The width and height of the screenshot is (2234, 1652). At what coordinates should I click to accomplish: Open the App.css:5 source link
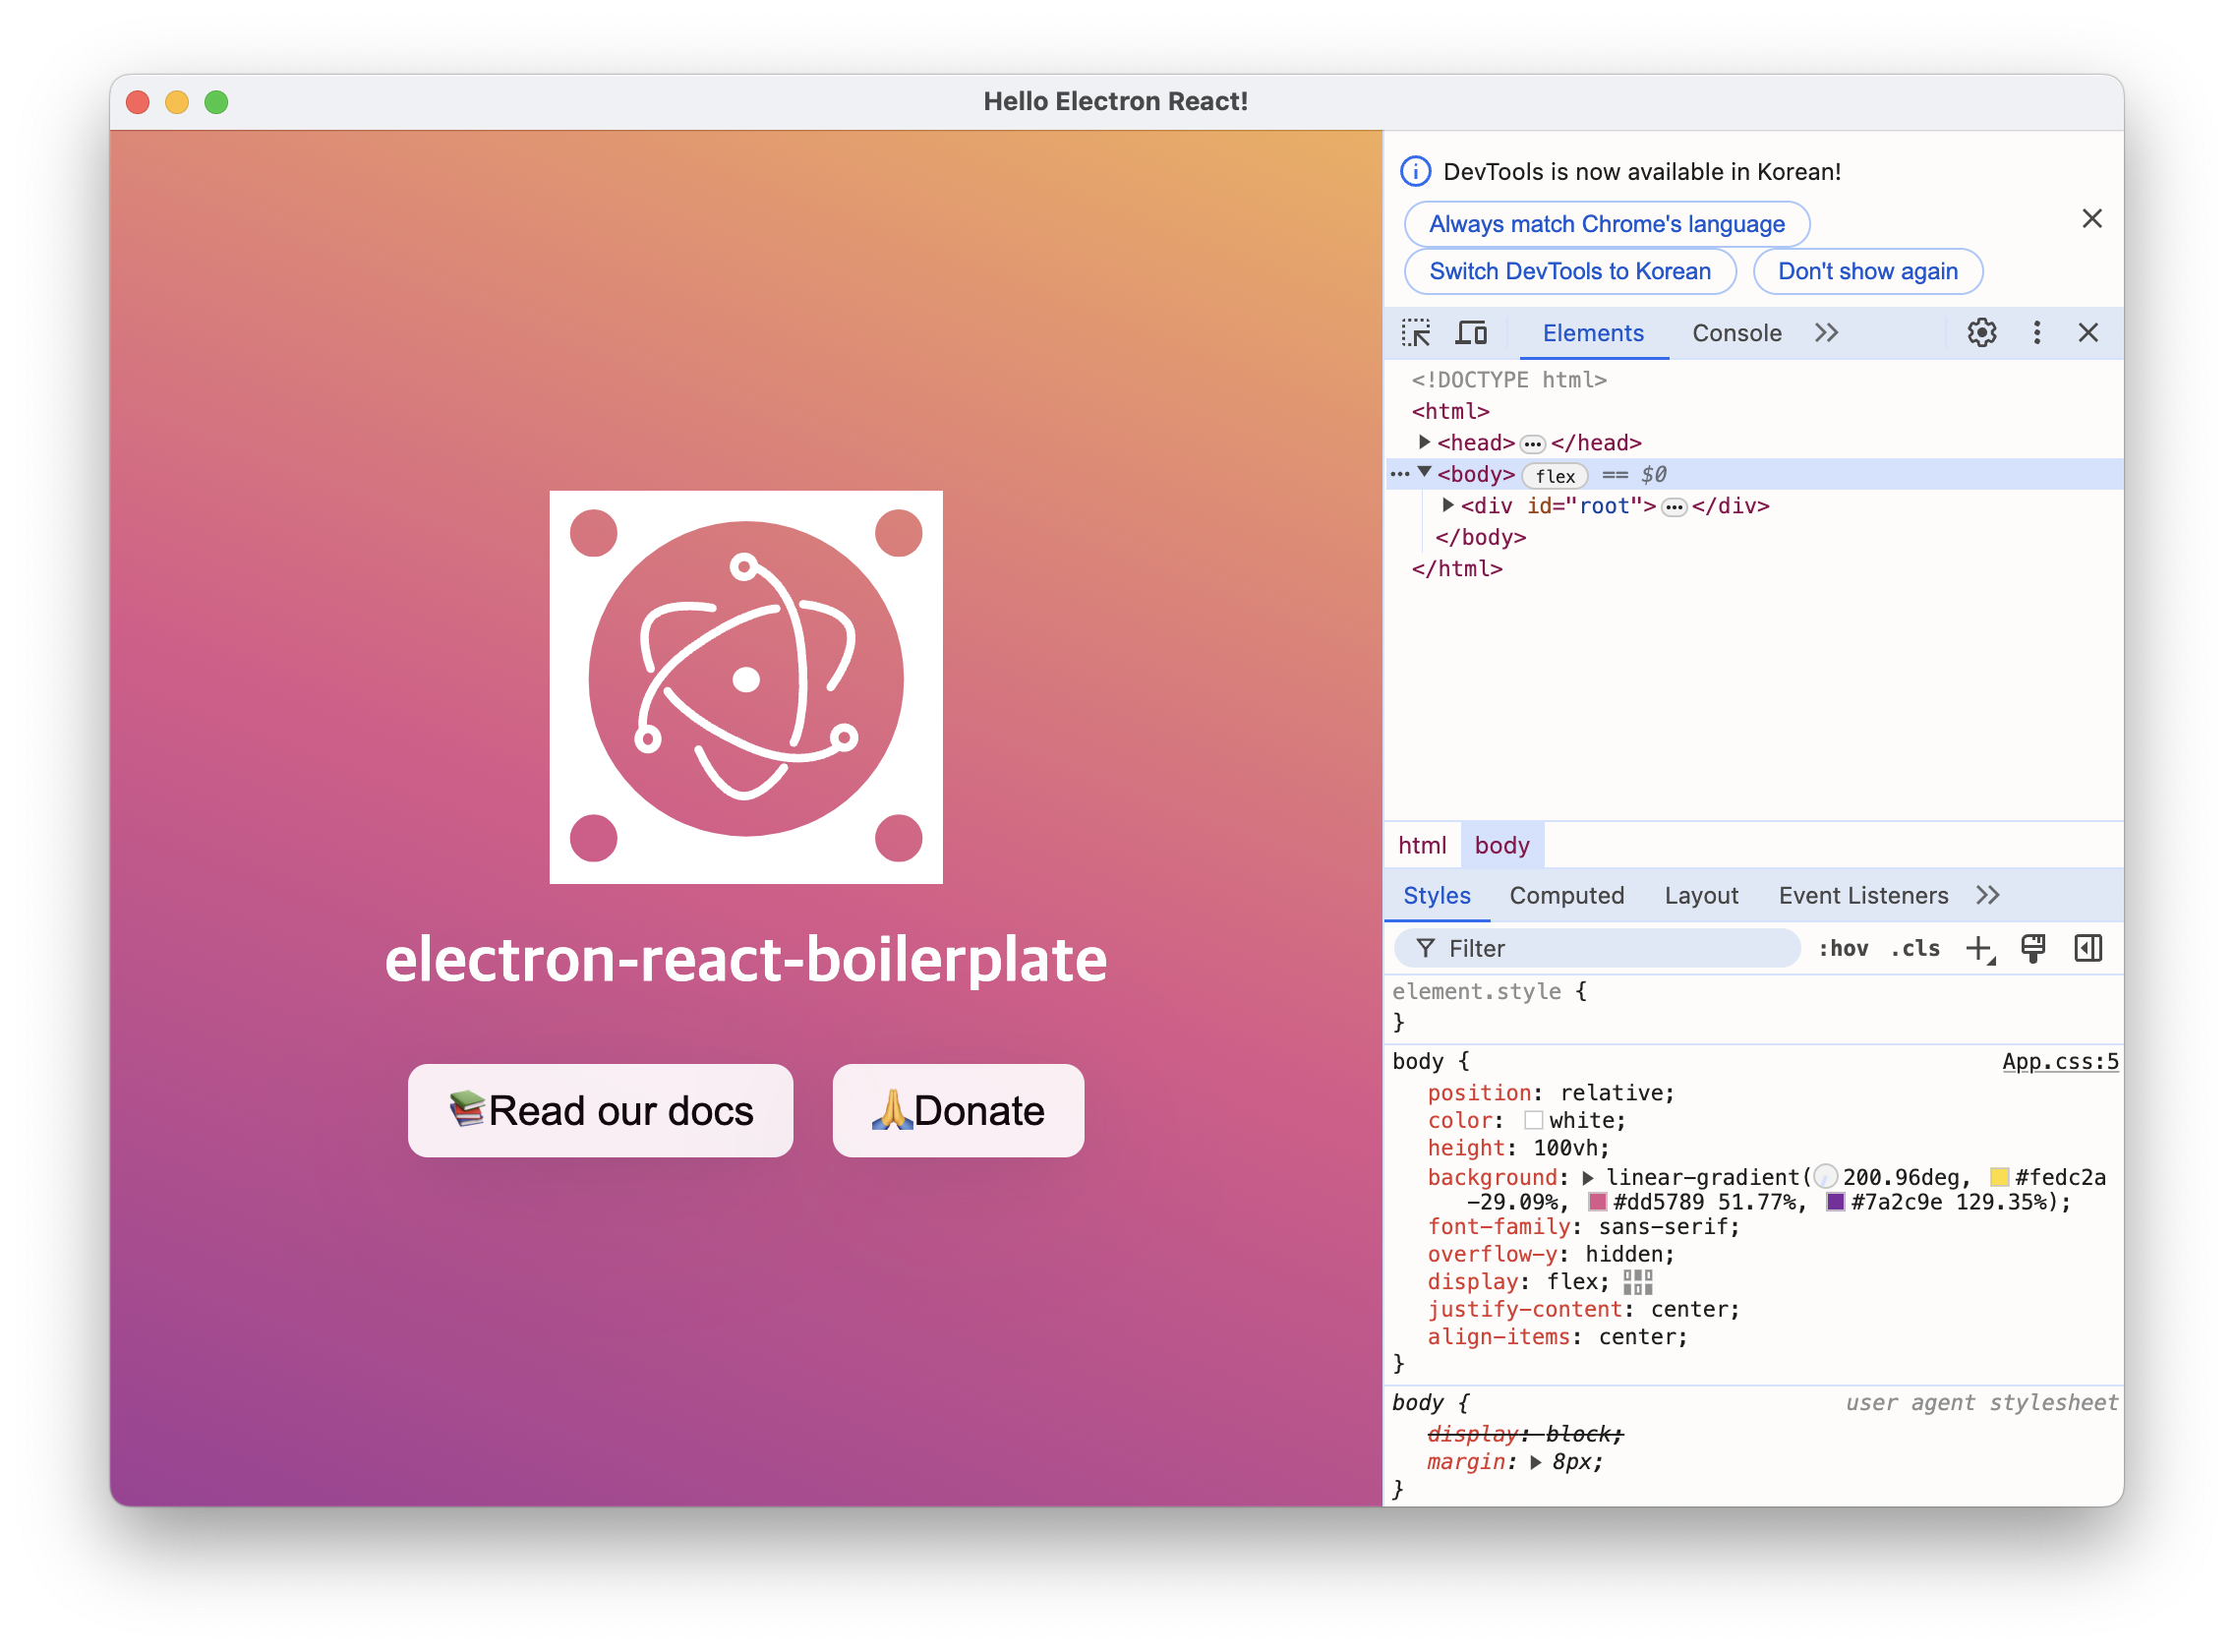(2059, 1062)
